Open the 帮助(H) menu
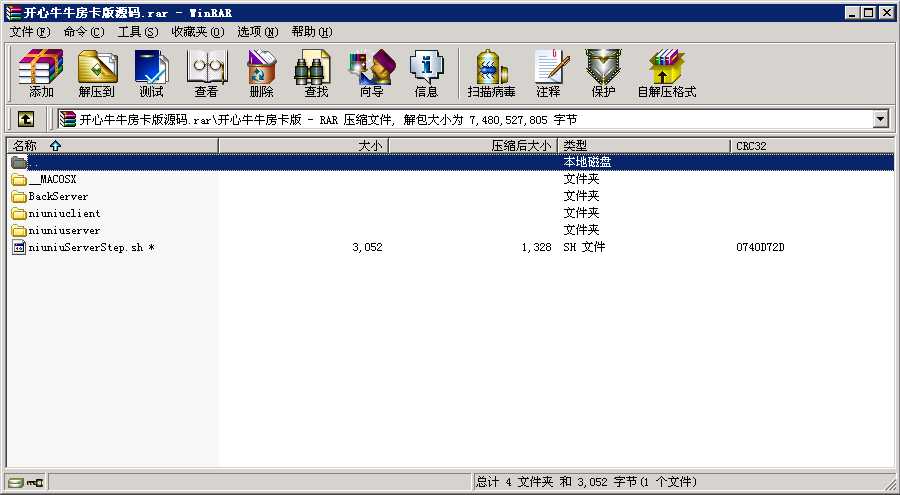The width and height of the screenshot is (900, 495). coord(312,32)
